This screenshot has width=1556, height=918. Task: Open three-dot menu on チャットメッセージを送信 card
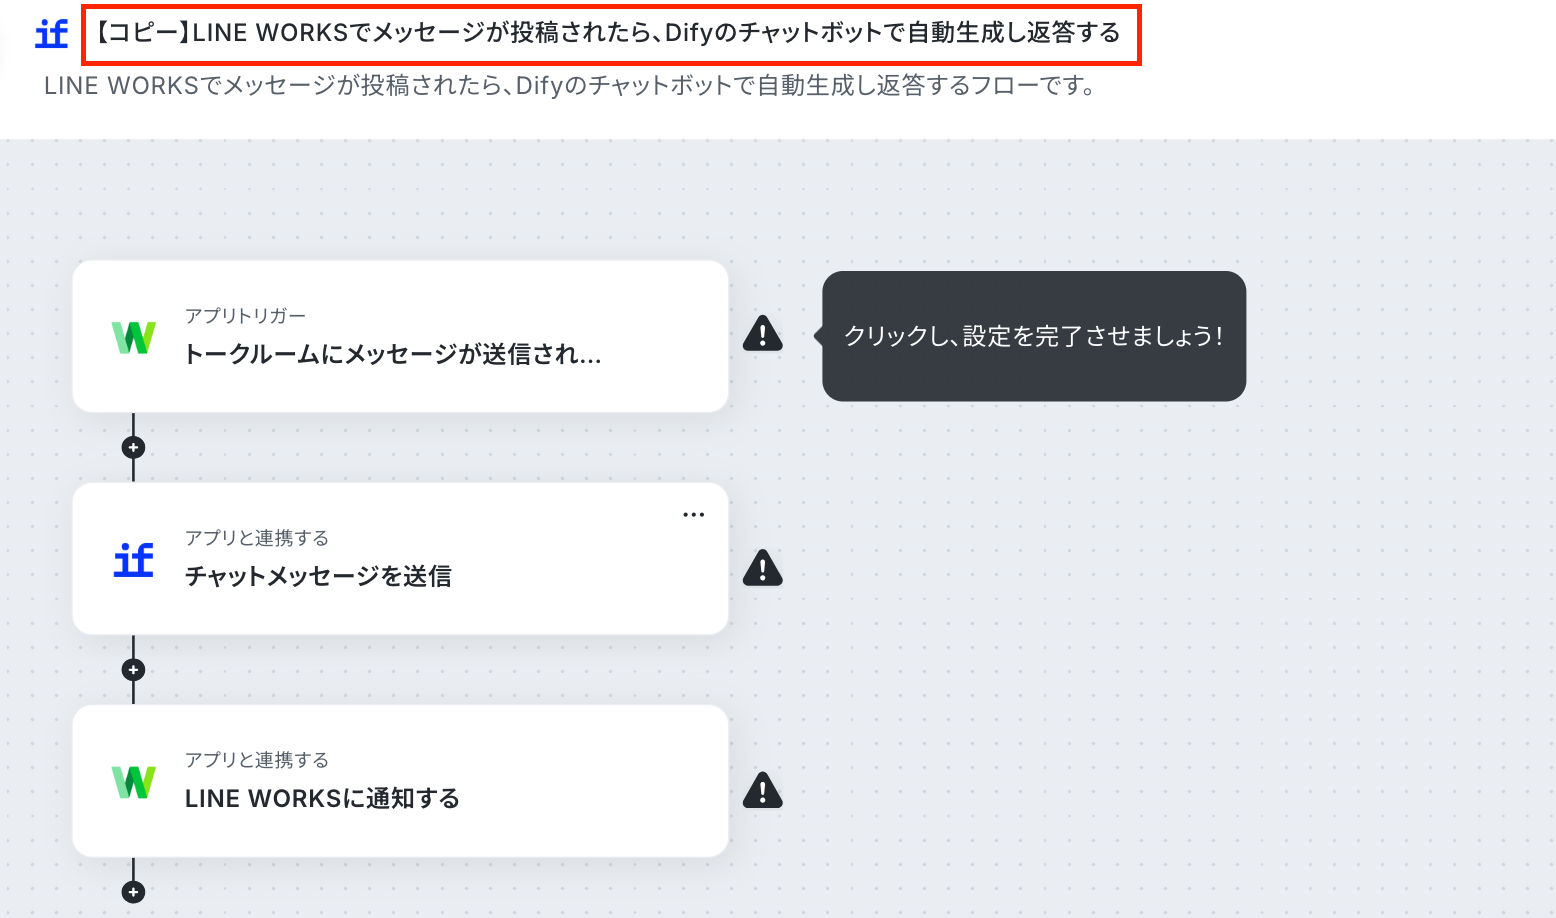[694, 515]
